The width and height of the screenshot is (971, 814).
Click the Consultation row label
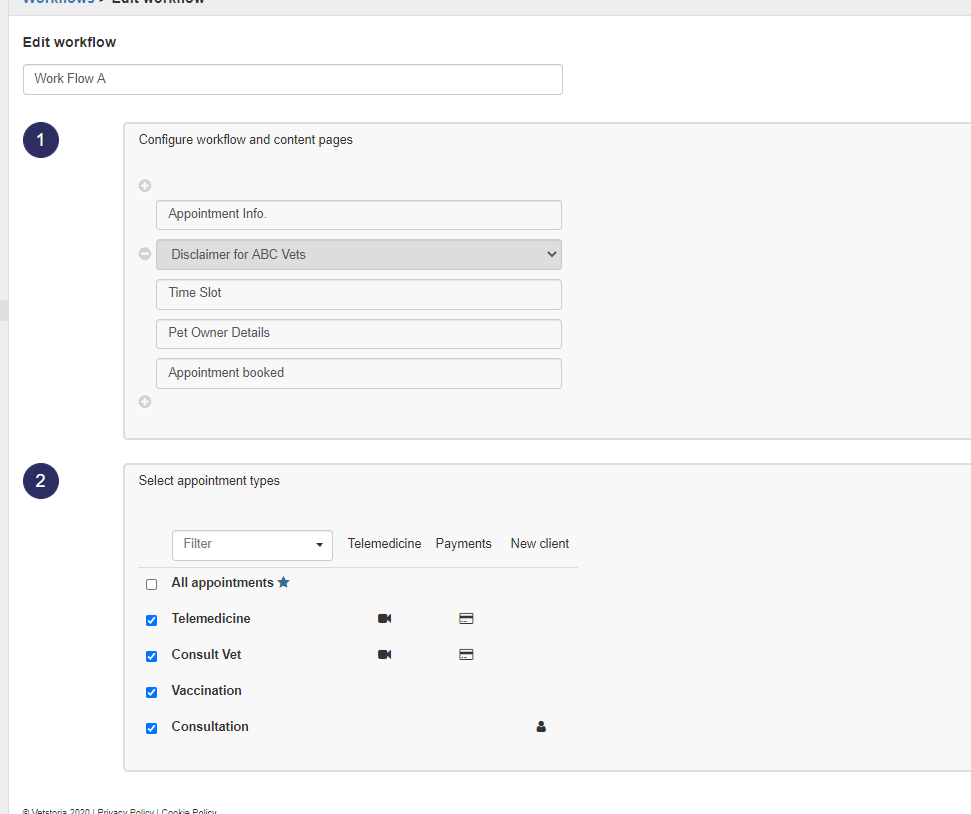pos(210,726)
